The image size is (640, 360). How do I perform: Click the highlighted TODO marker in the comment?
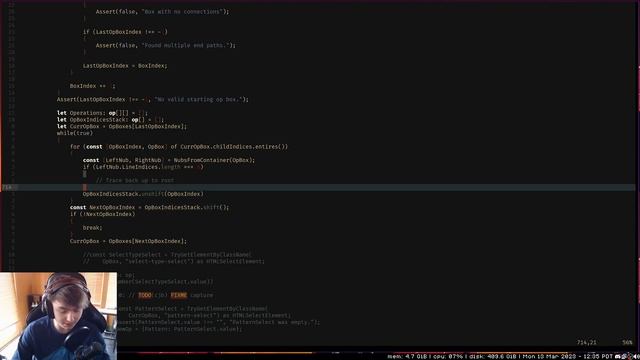pyautogui.click(x=145, y=295)
